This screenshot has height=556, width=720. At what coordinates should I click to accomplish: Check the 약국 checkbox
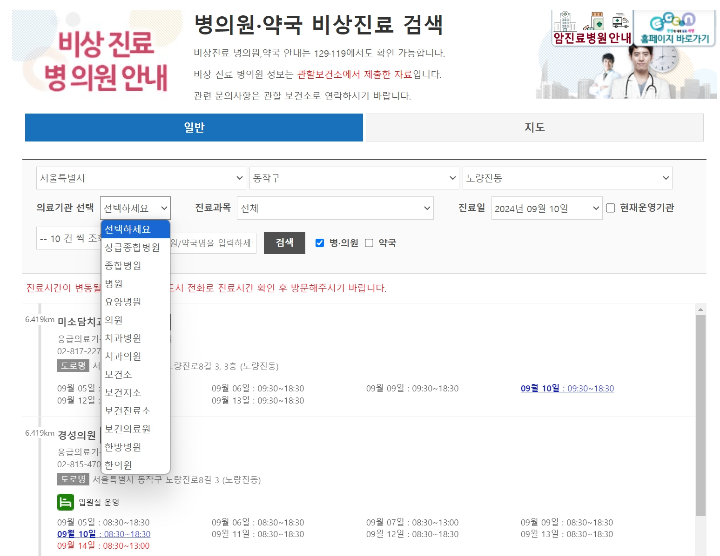(369, 243)
